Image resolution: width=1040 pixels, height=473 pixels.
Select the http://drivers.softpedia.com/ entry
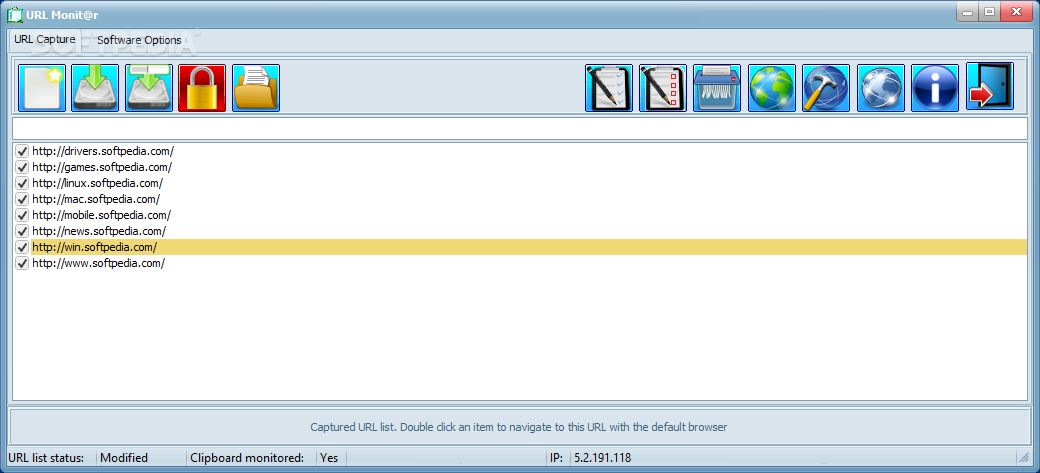pos(103,151)
